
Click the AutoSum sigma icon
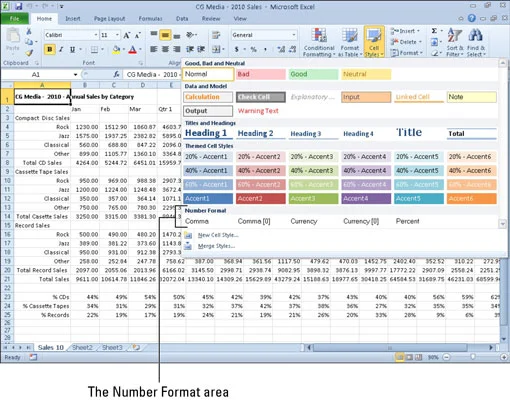(434, 31)
